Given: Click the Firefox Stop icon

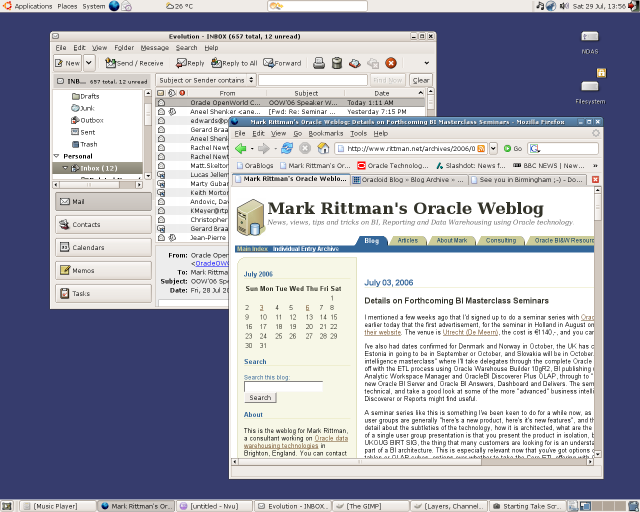Looking at the screenshot, I should pos(305,148).
